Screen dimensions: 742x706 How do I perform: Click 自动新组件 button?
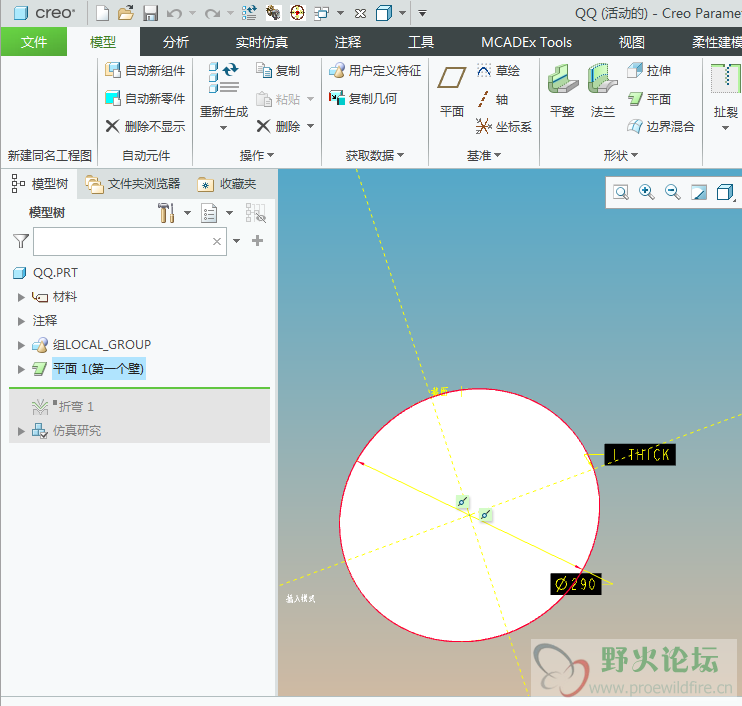145,71
